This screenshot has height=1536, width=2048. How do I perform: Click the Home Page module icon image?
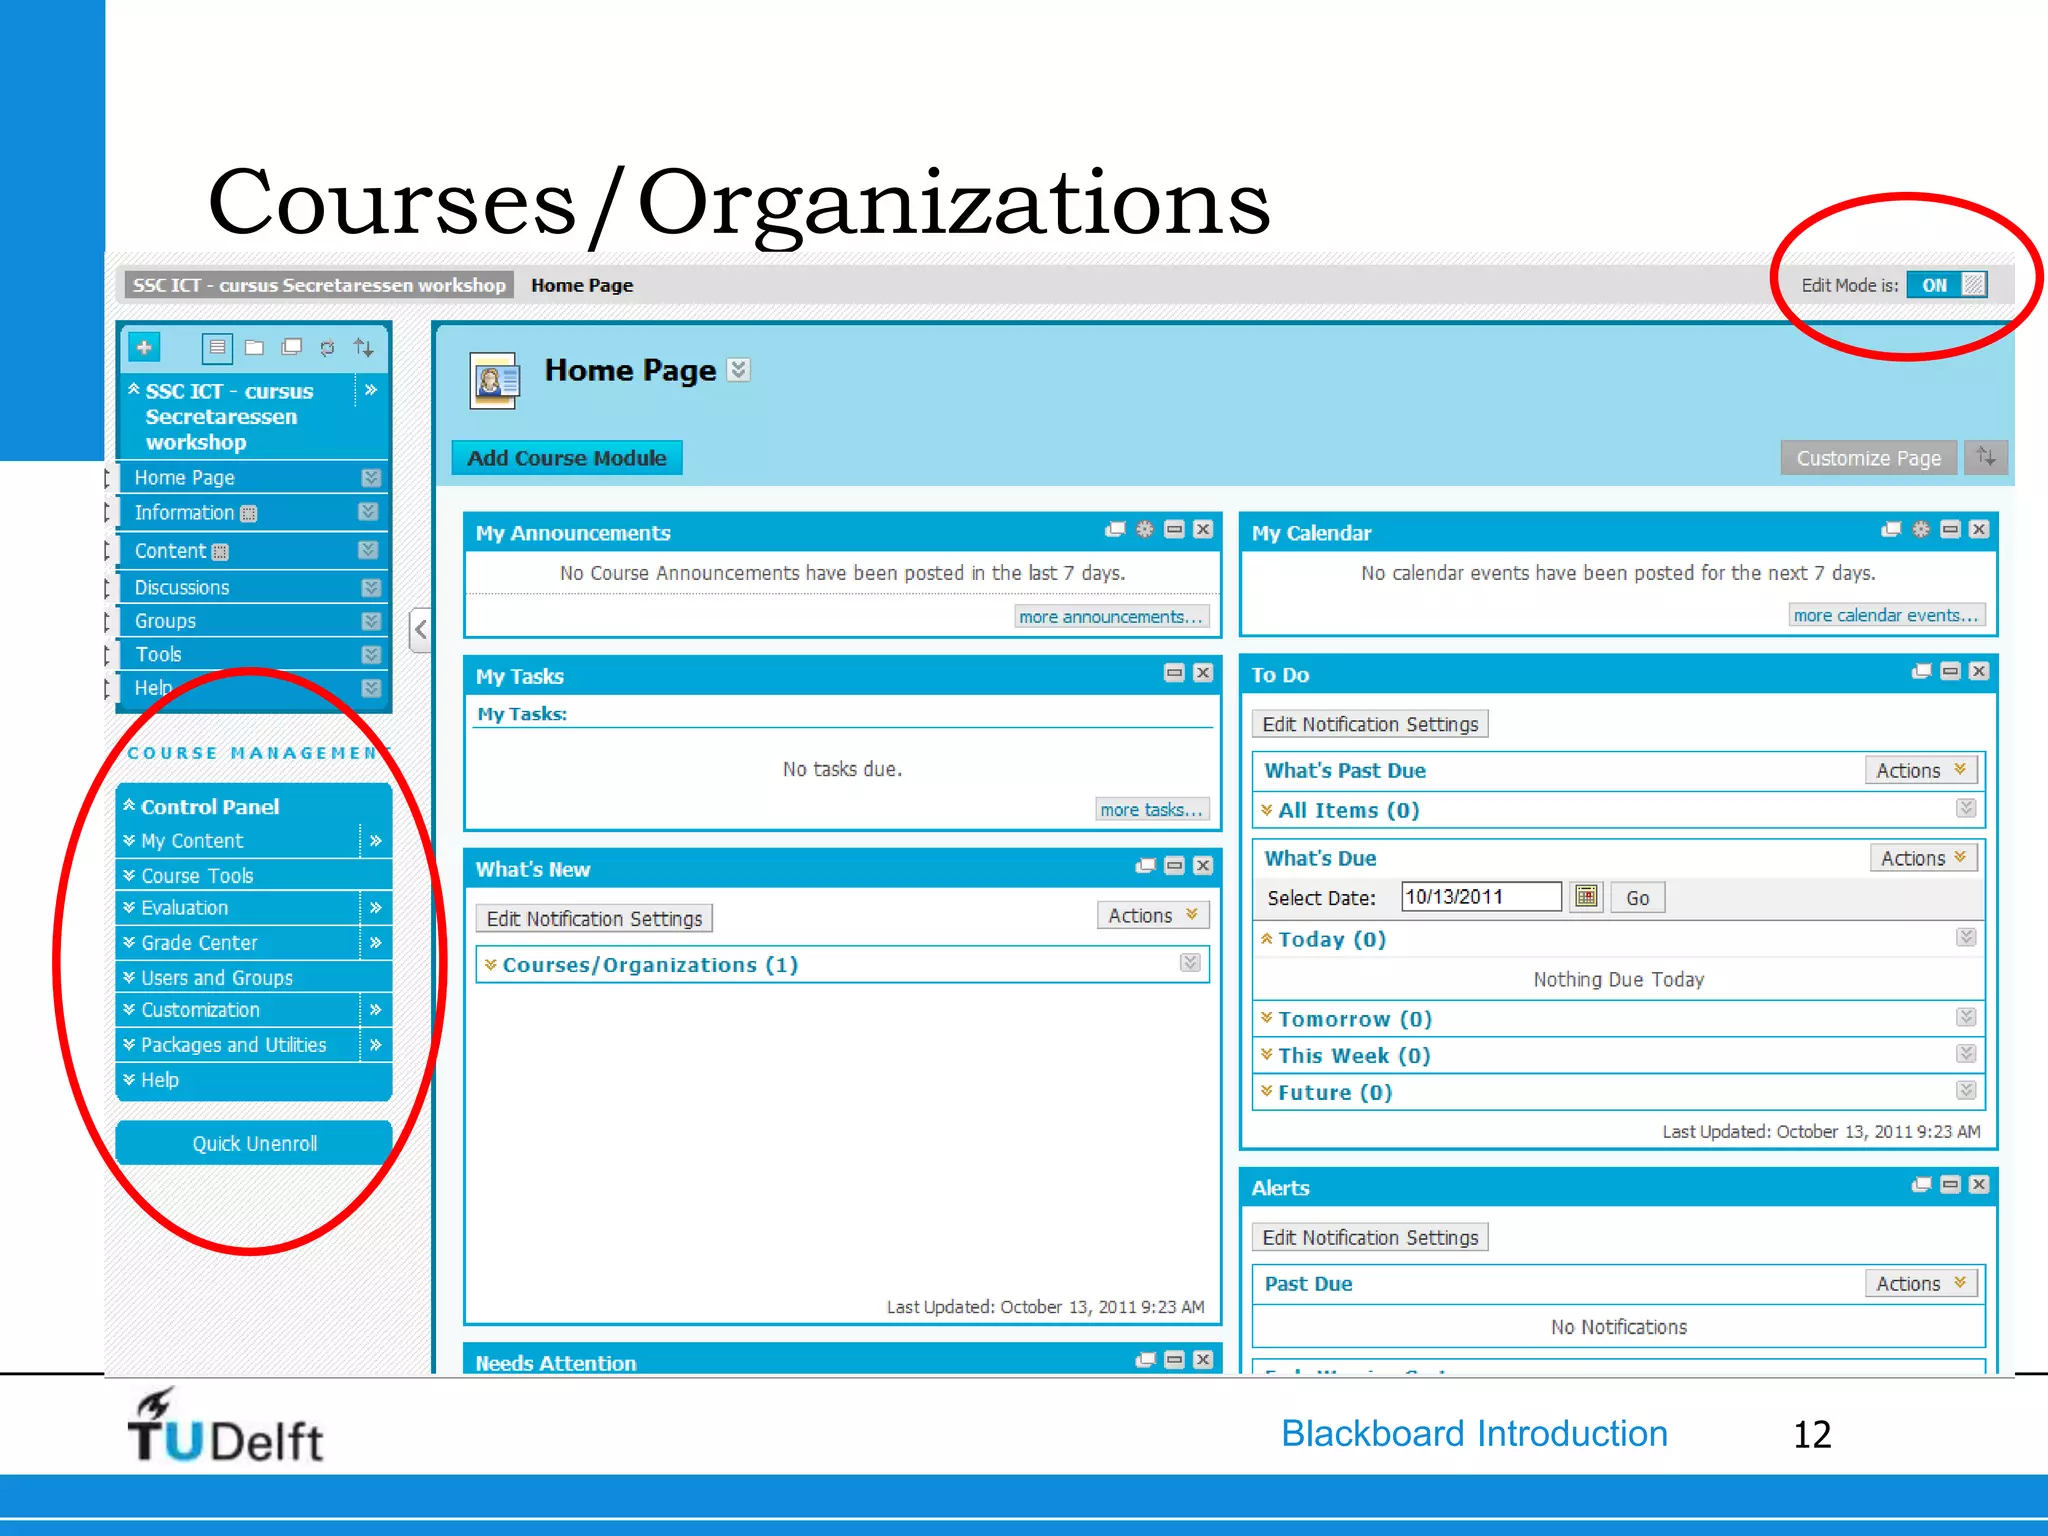(x=495, y=381)
